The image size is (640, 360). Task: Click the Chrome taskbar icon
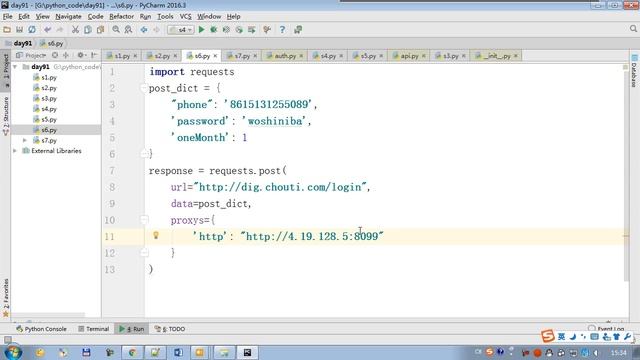click(132, 352)
